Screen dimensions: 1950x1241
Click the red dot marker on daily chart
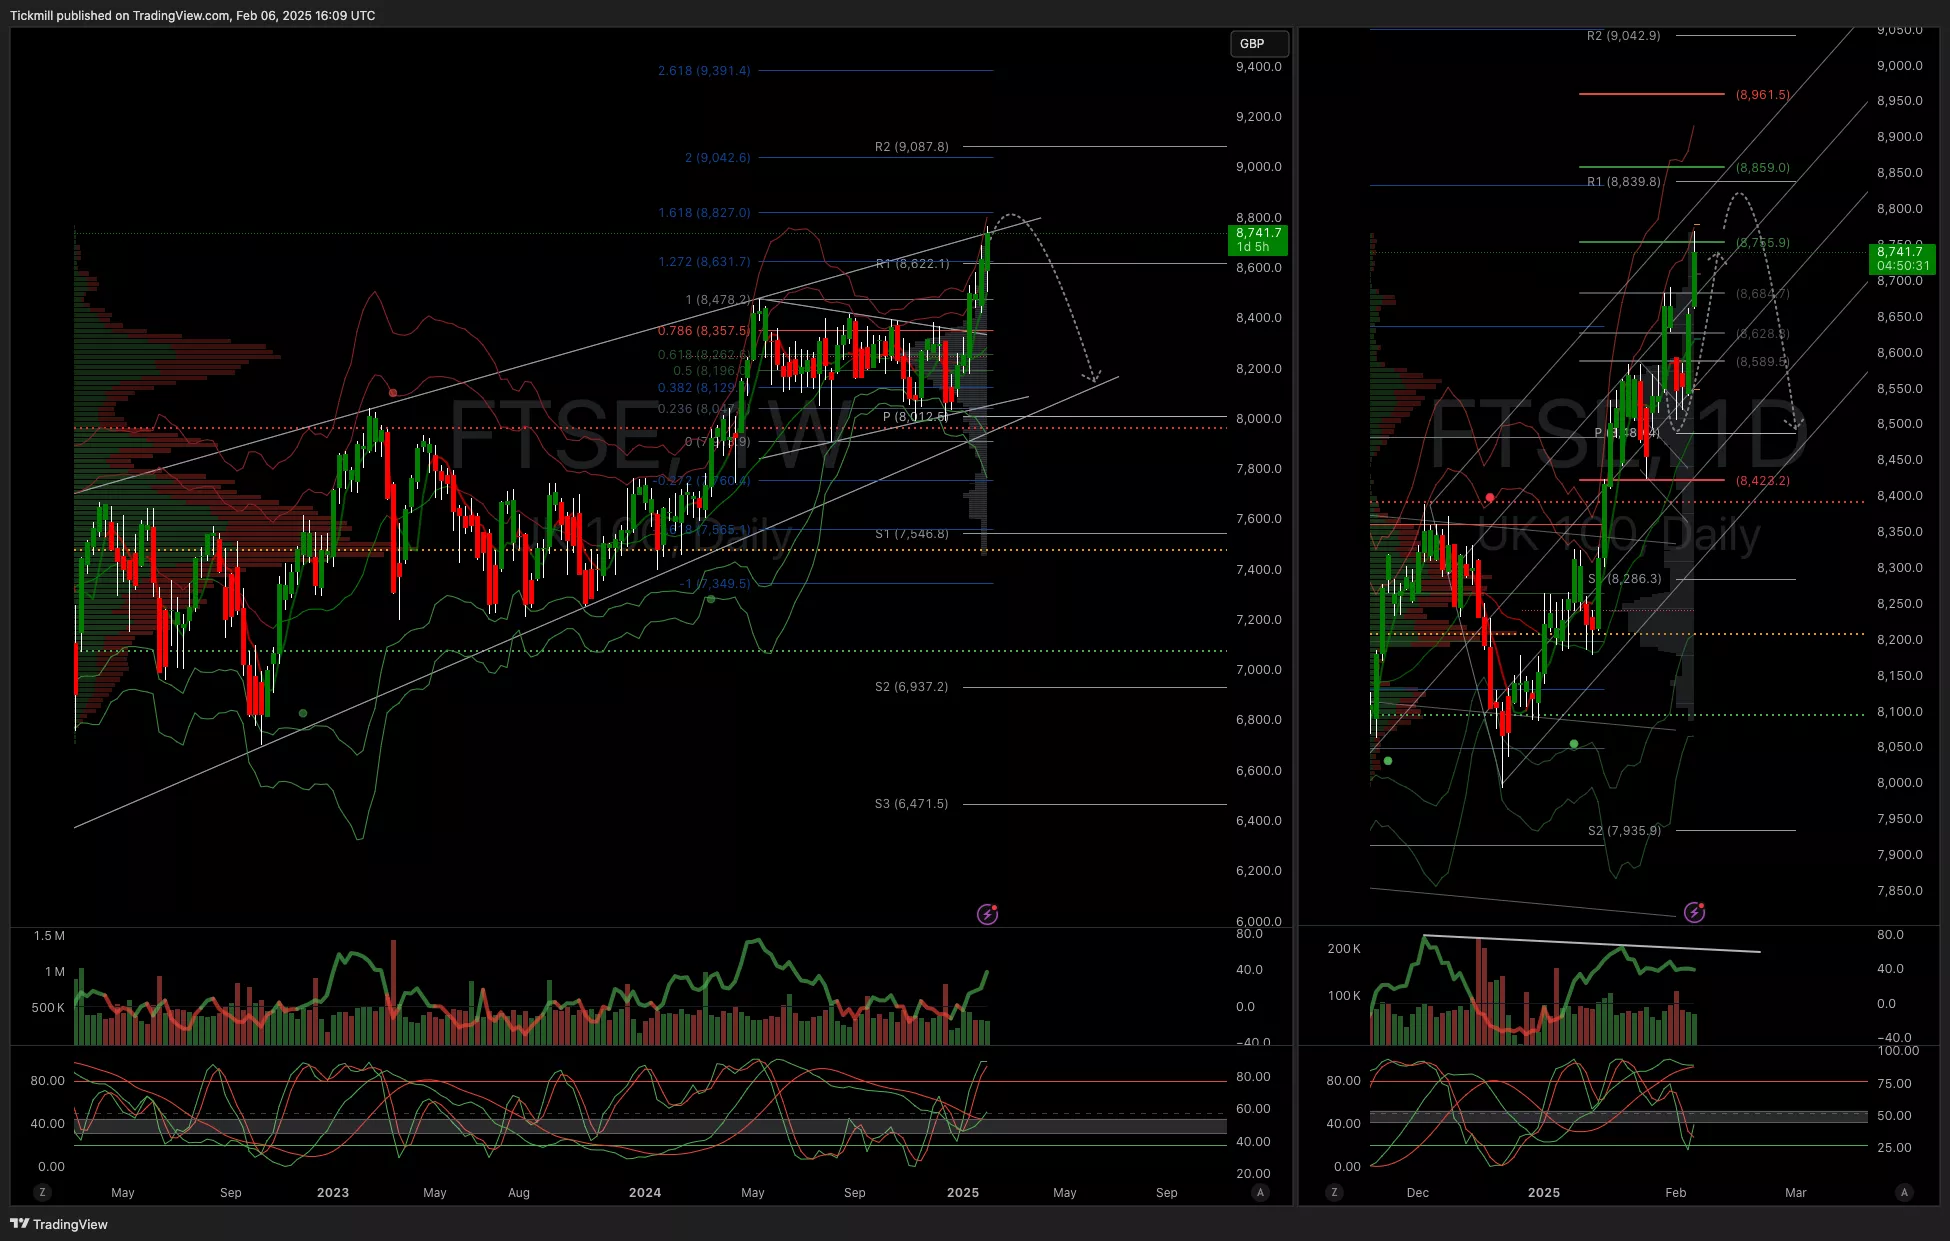pos(1490,497)
